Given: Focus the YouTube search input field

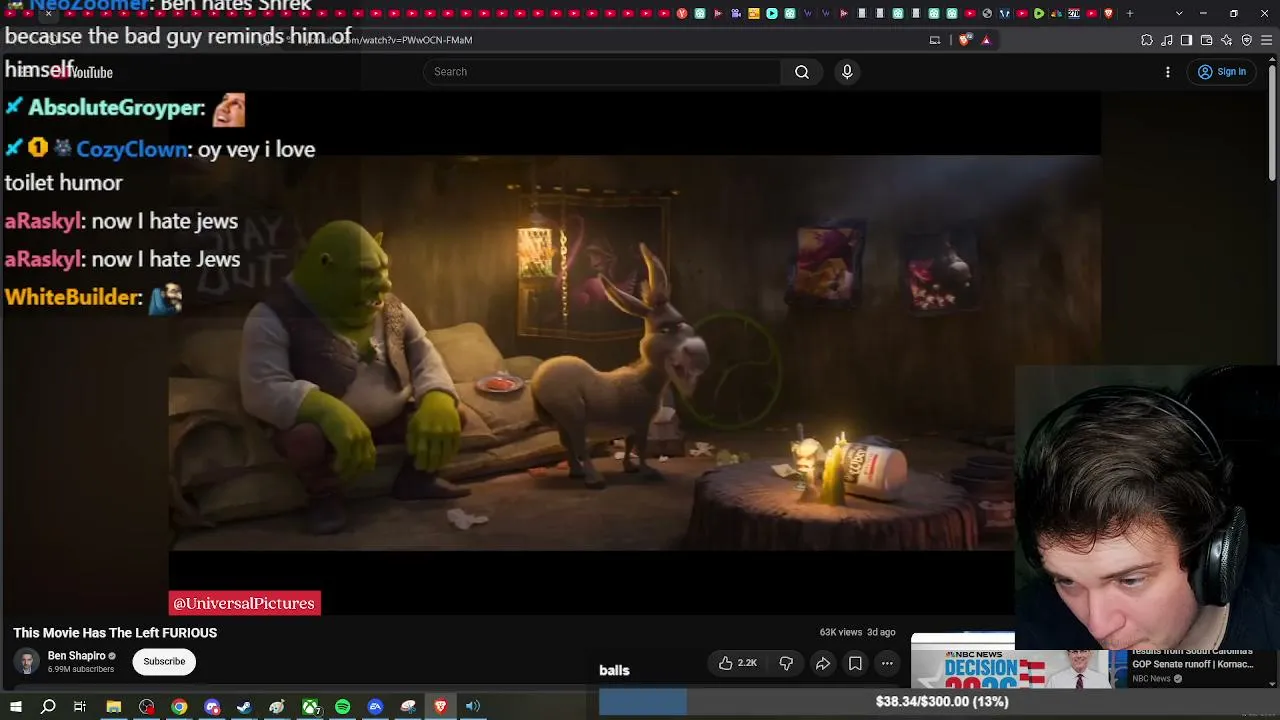Looking at the screenshot, I should (602, 72).
